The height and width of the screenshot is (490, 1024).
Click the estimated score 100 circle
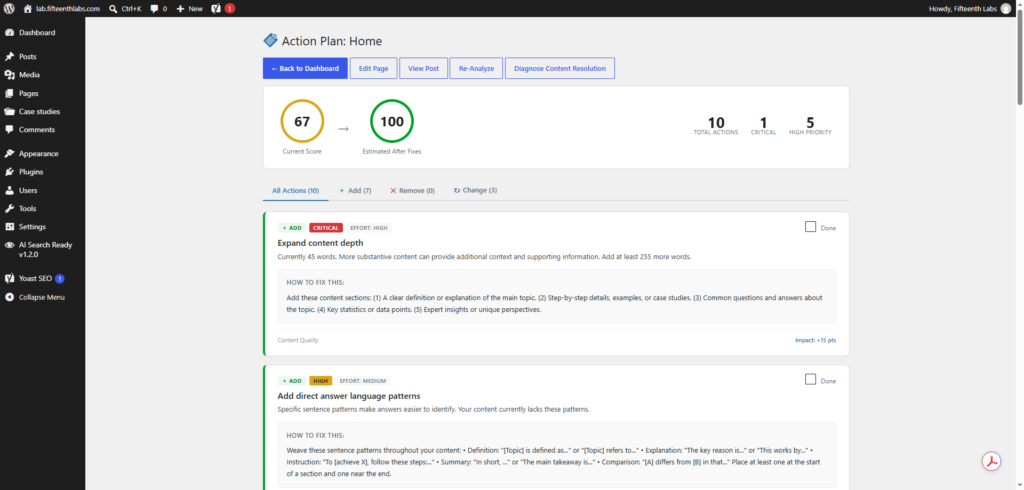[x=392, y=122]
